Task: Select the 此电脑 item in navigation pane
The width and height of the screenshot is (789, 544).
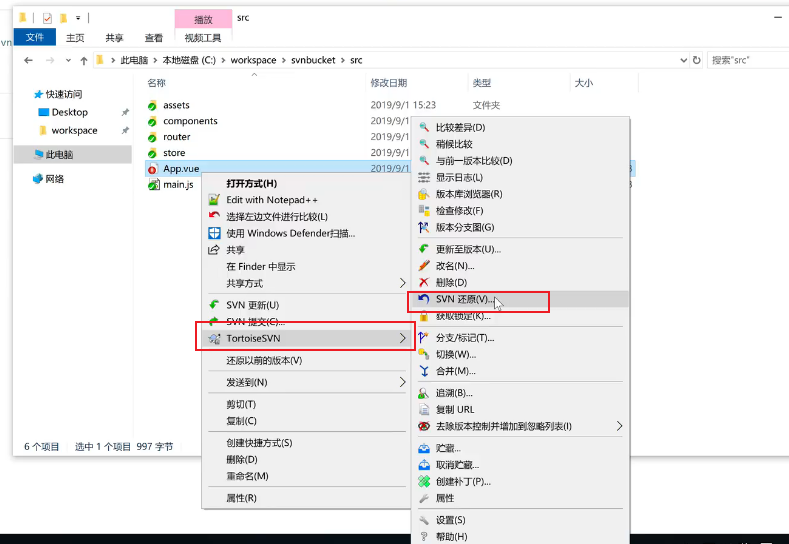Action: 73,154
